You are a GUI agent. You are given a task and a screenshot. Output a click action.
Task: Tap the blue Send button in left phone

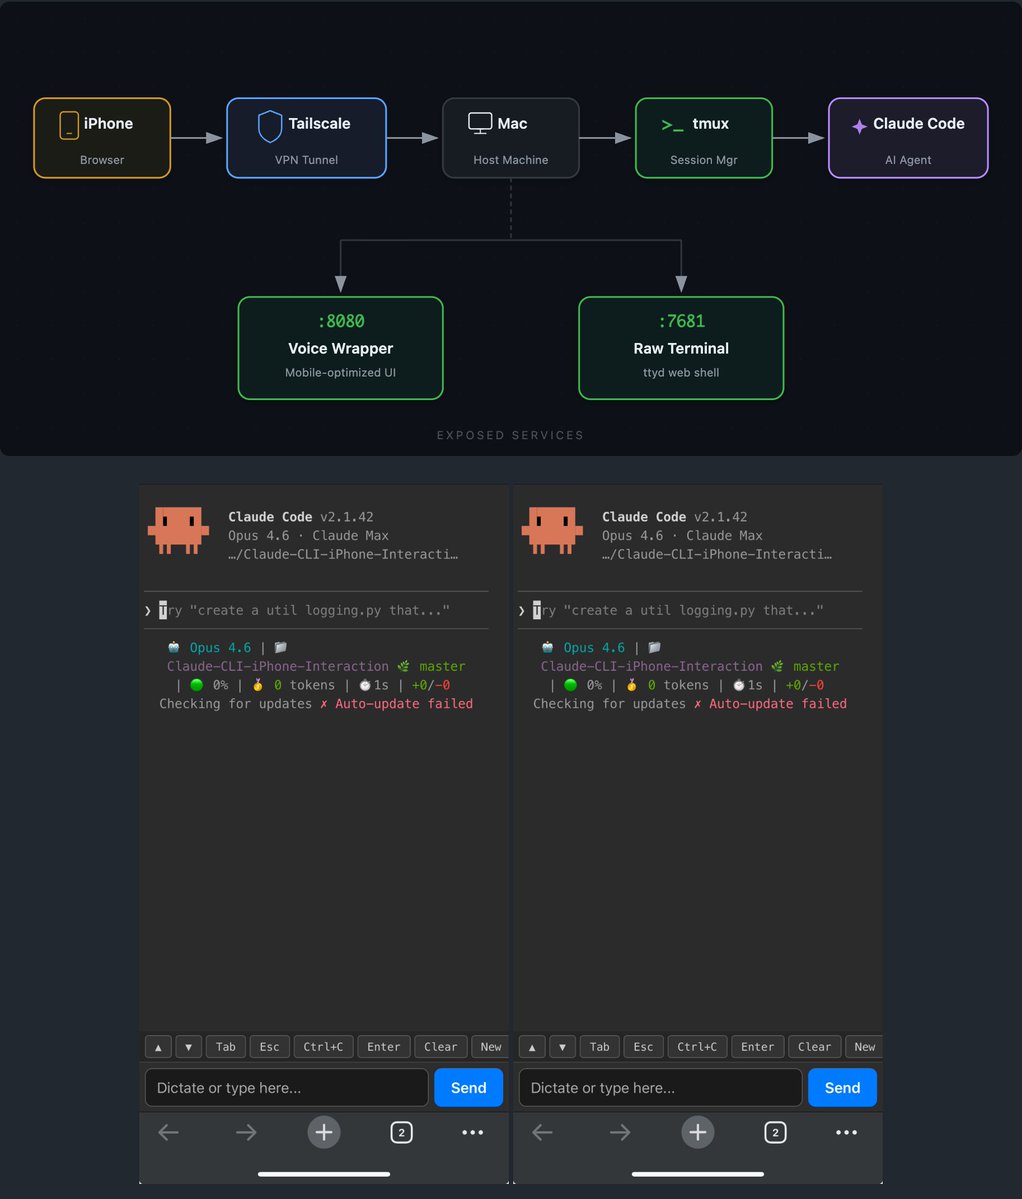469,1087
